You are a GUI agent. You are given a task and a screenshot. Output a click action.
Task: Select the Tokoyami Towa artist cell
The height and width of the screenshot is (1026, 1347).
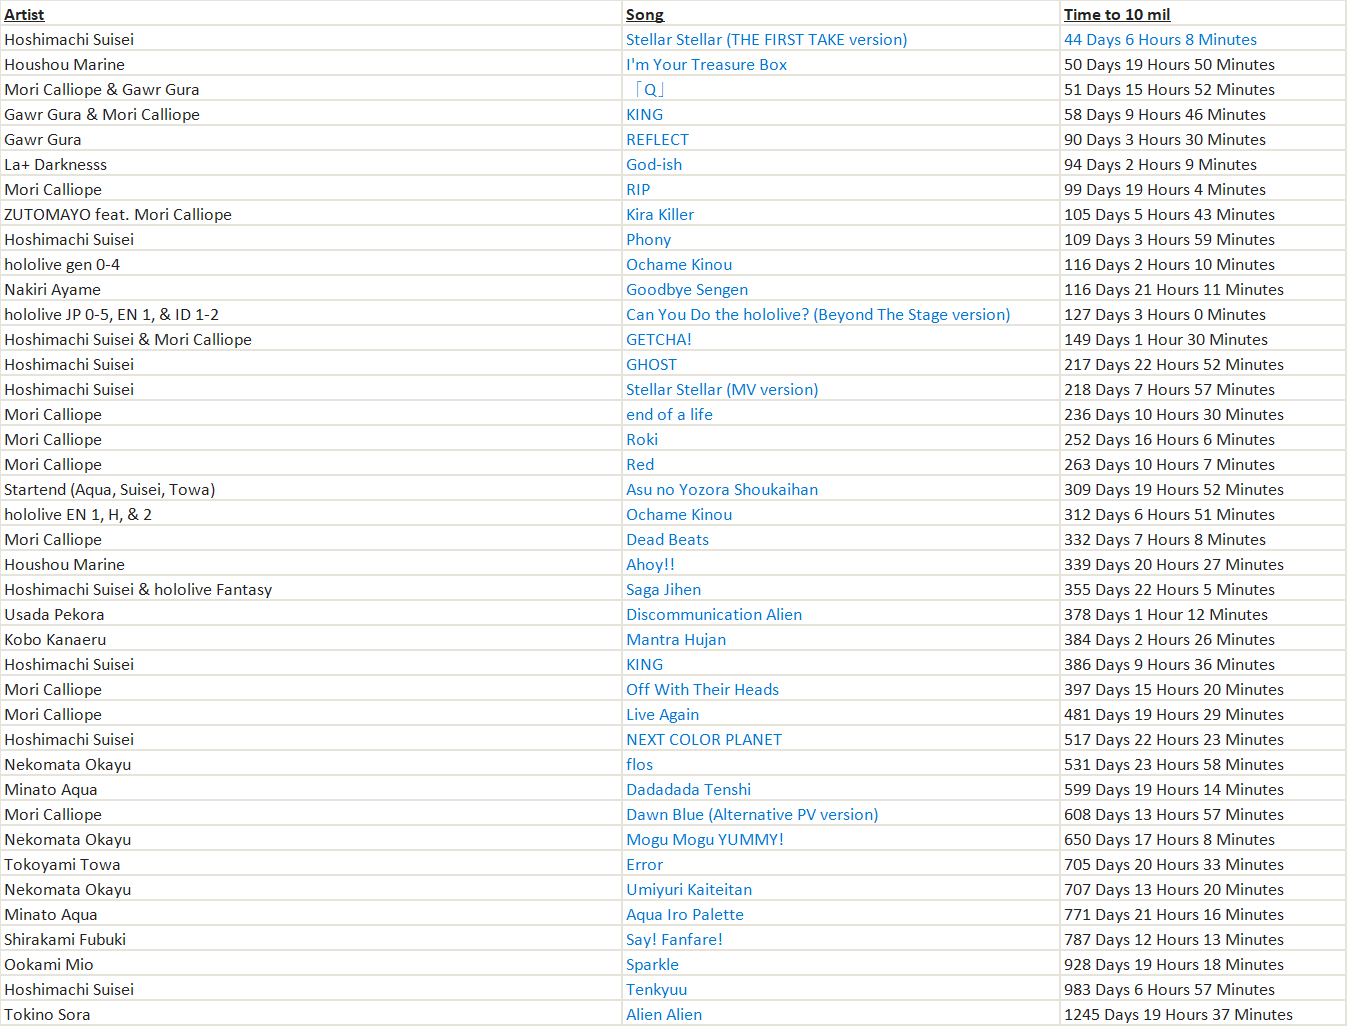point(311,865)
